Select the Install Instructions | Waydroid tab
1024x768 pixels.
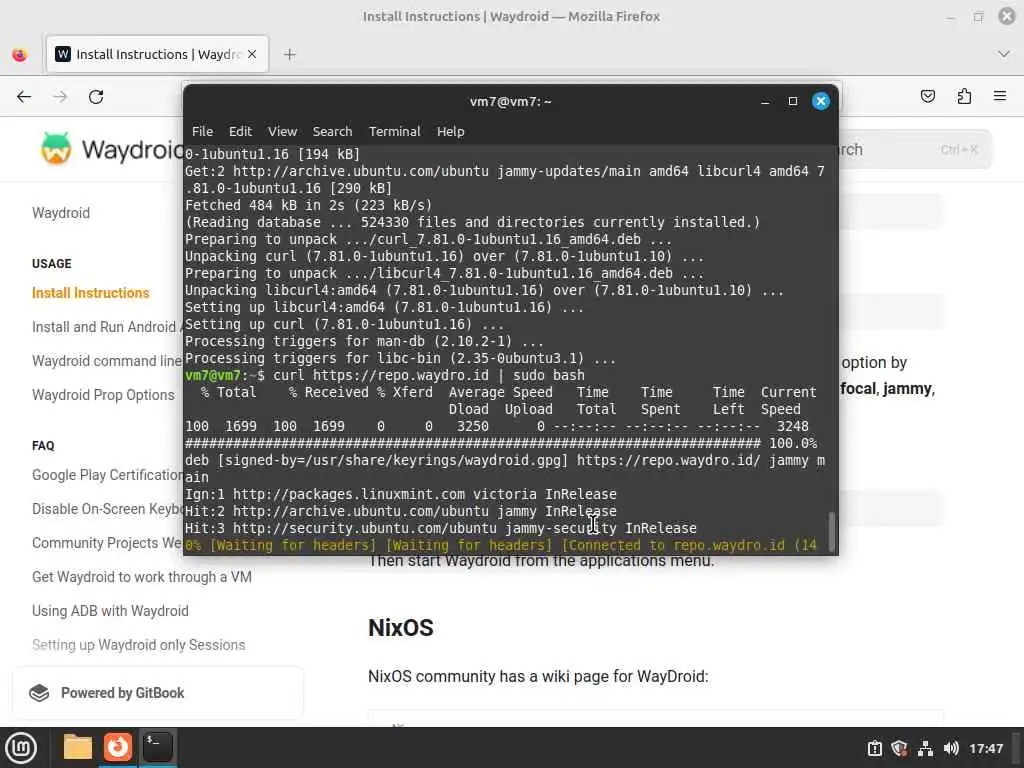[x=157, y=54]
